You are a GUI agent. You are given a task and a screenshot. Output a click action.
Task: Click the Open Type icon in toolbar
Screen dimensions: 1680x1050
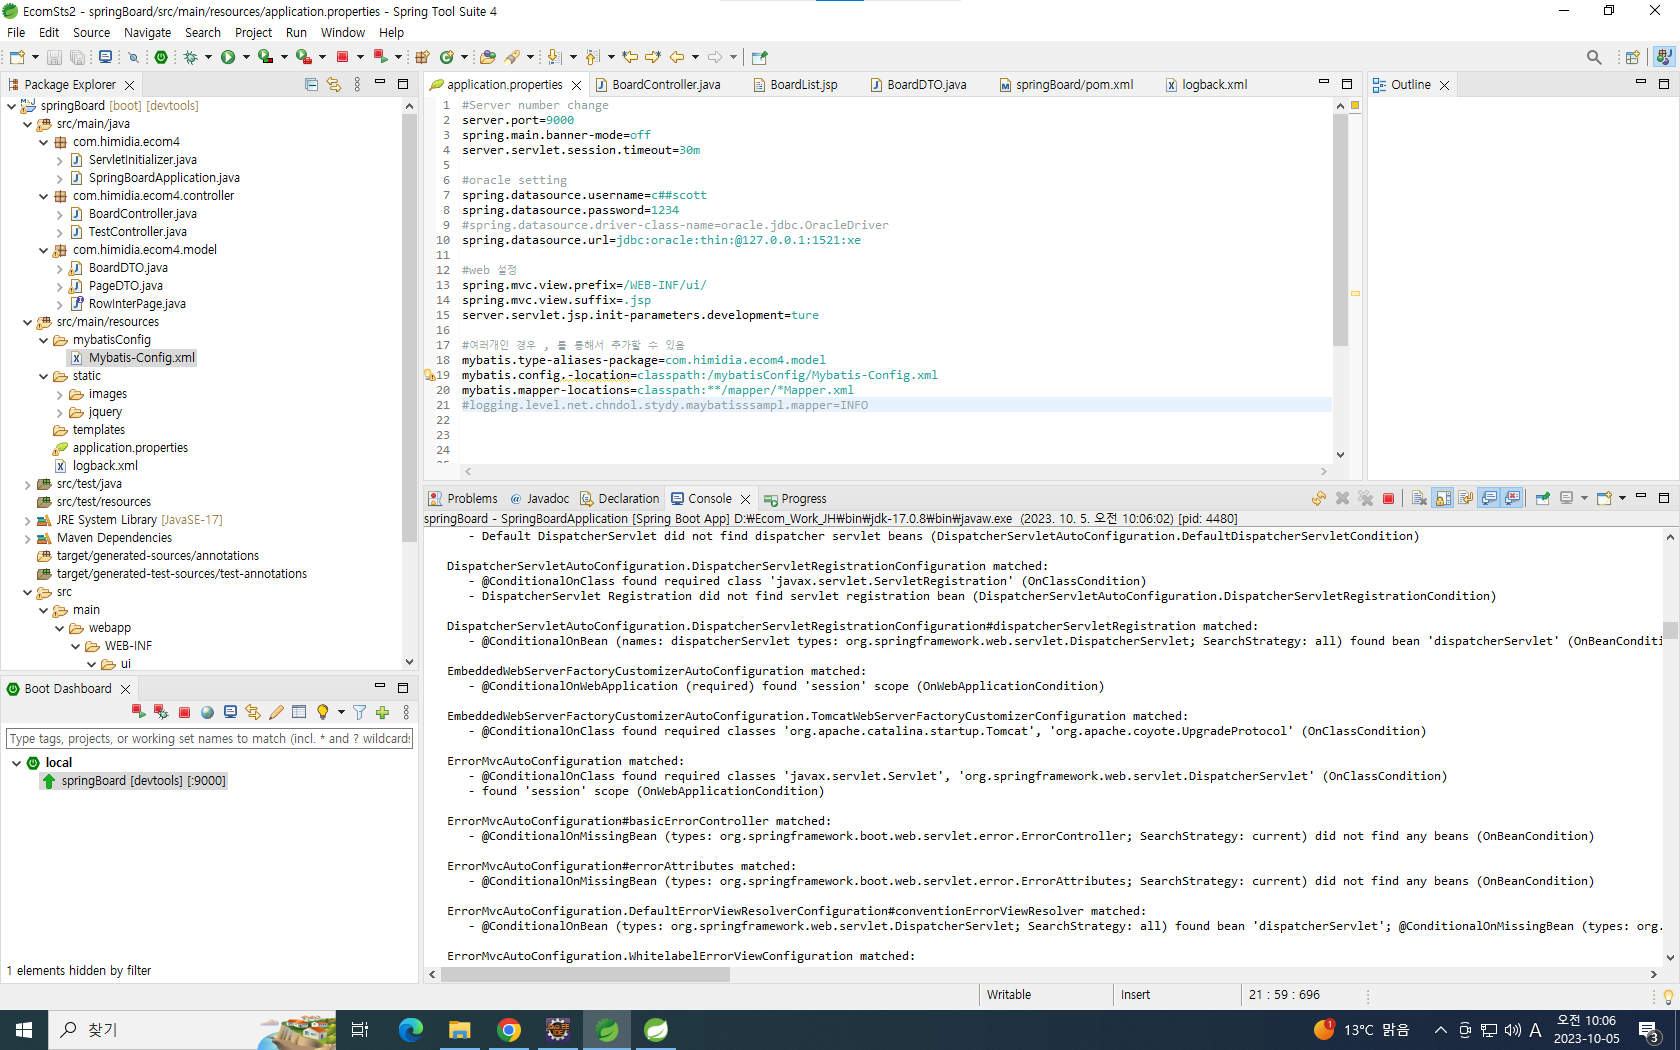[487, 57]
